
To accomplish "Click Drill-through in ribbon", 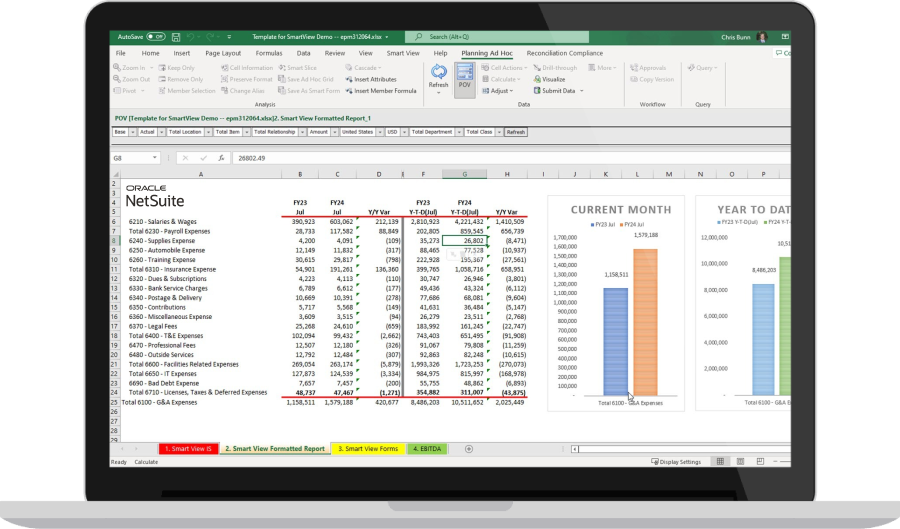I will tap(555, 68).
